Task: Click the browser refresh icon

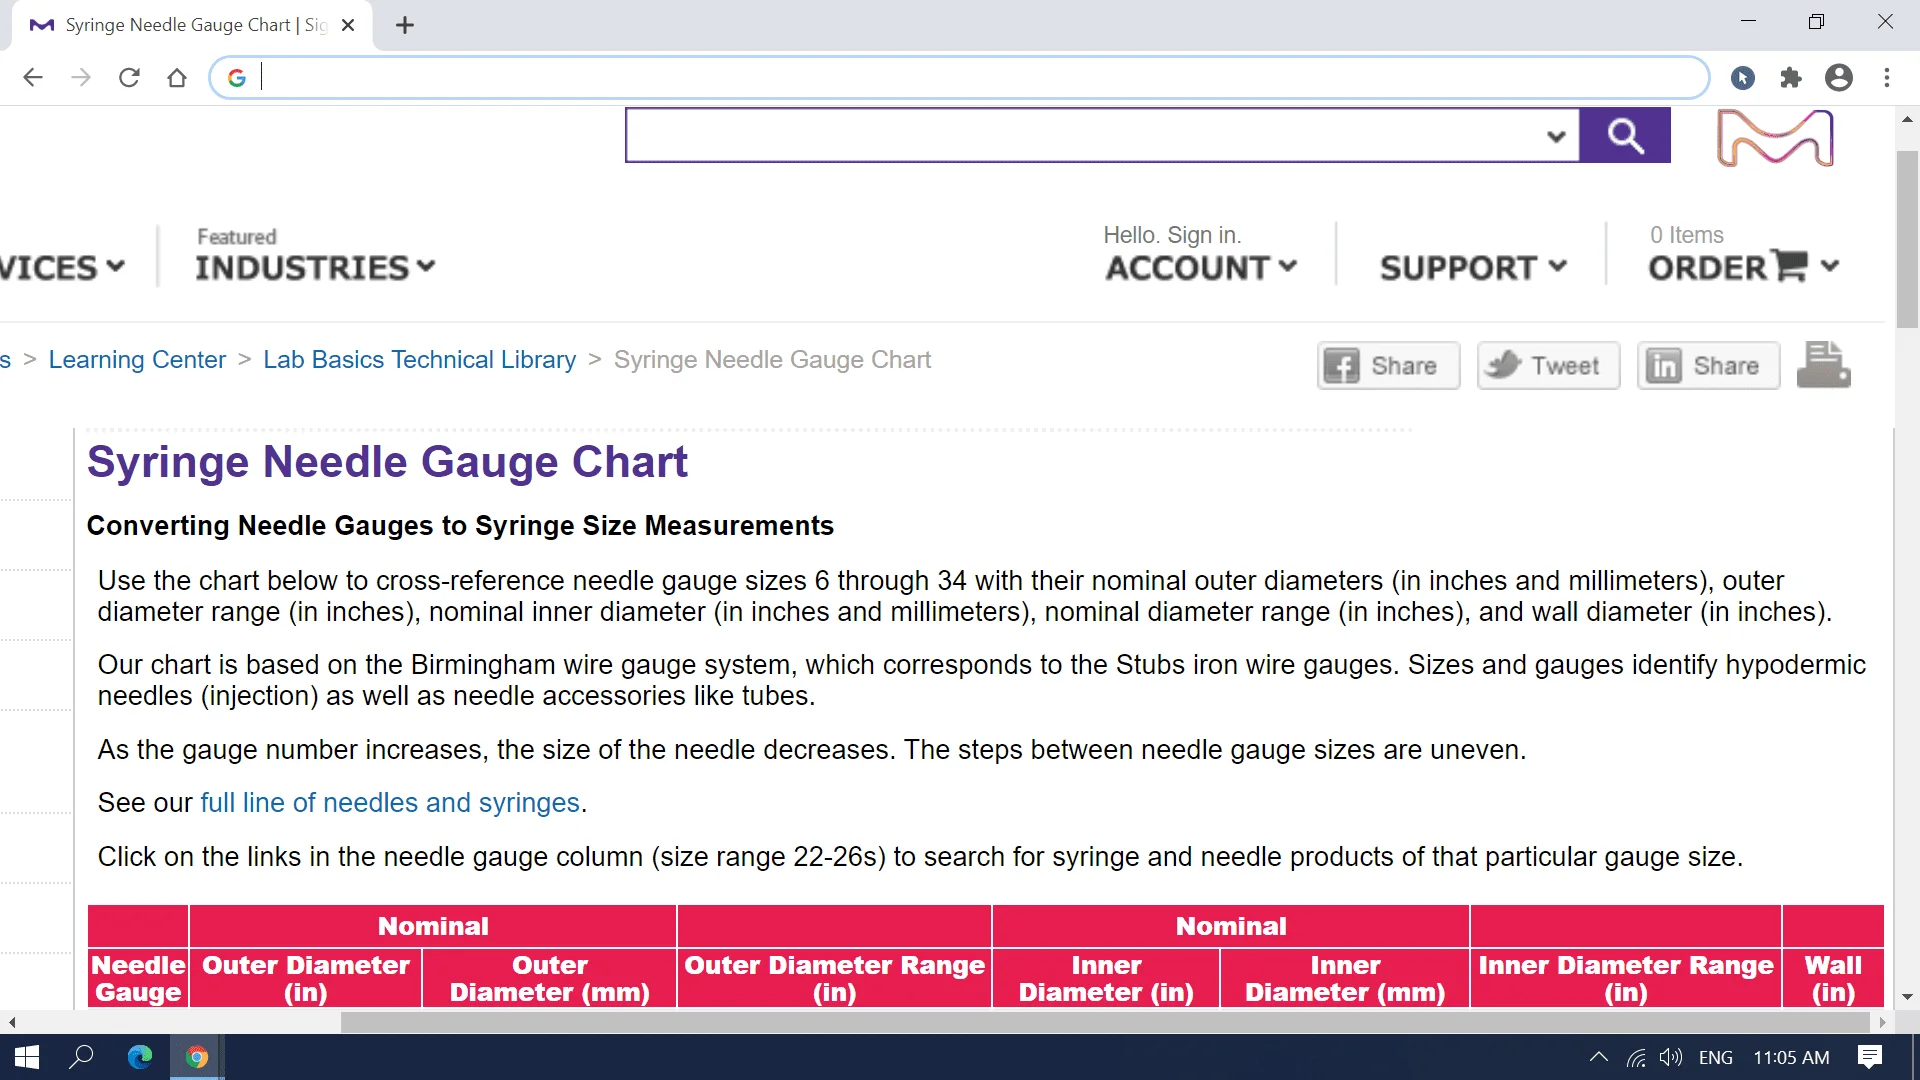Action: tap(127, 78)
